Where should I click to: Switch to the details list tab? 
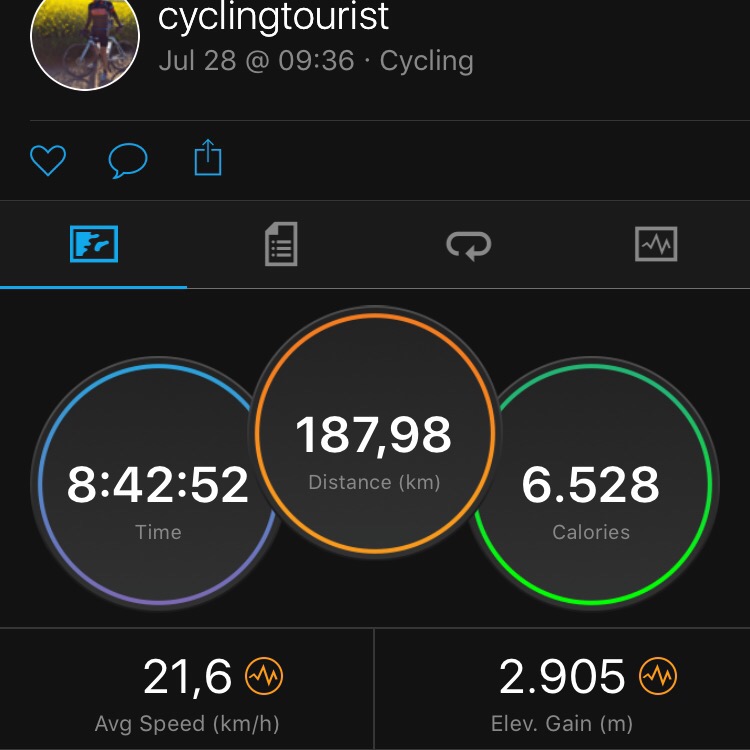tap(281, 244)
